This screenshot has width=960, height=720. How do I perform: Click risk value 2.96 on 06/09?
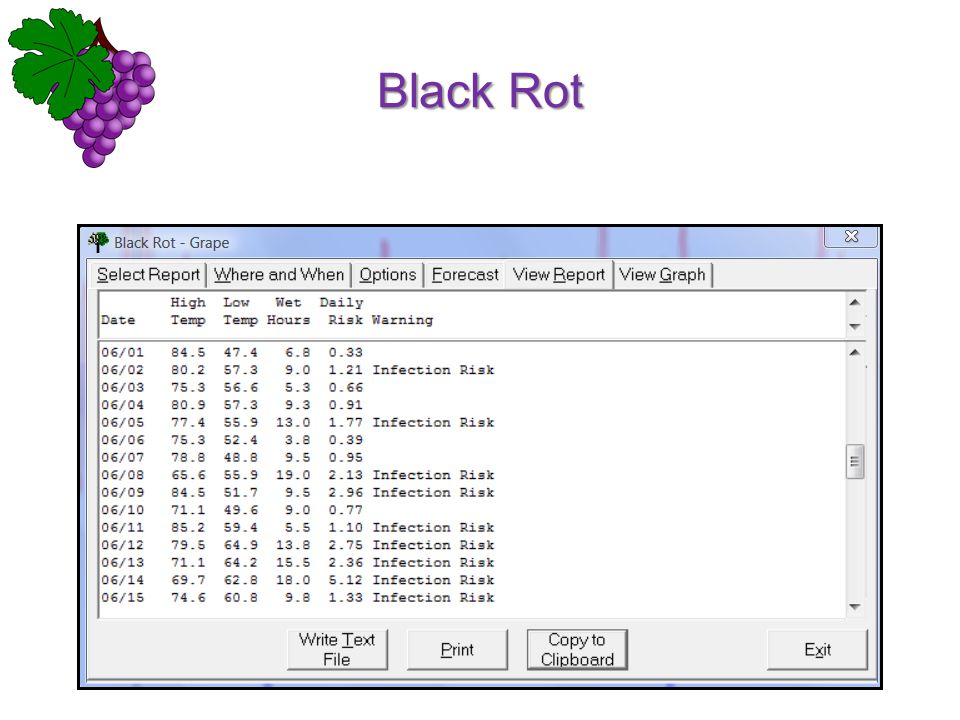click(345, 493)
